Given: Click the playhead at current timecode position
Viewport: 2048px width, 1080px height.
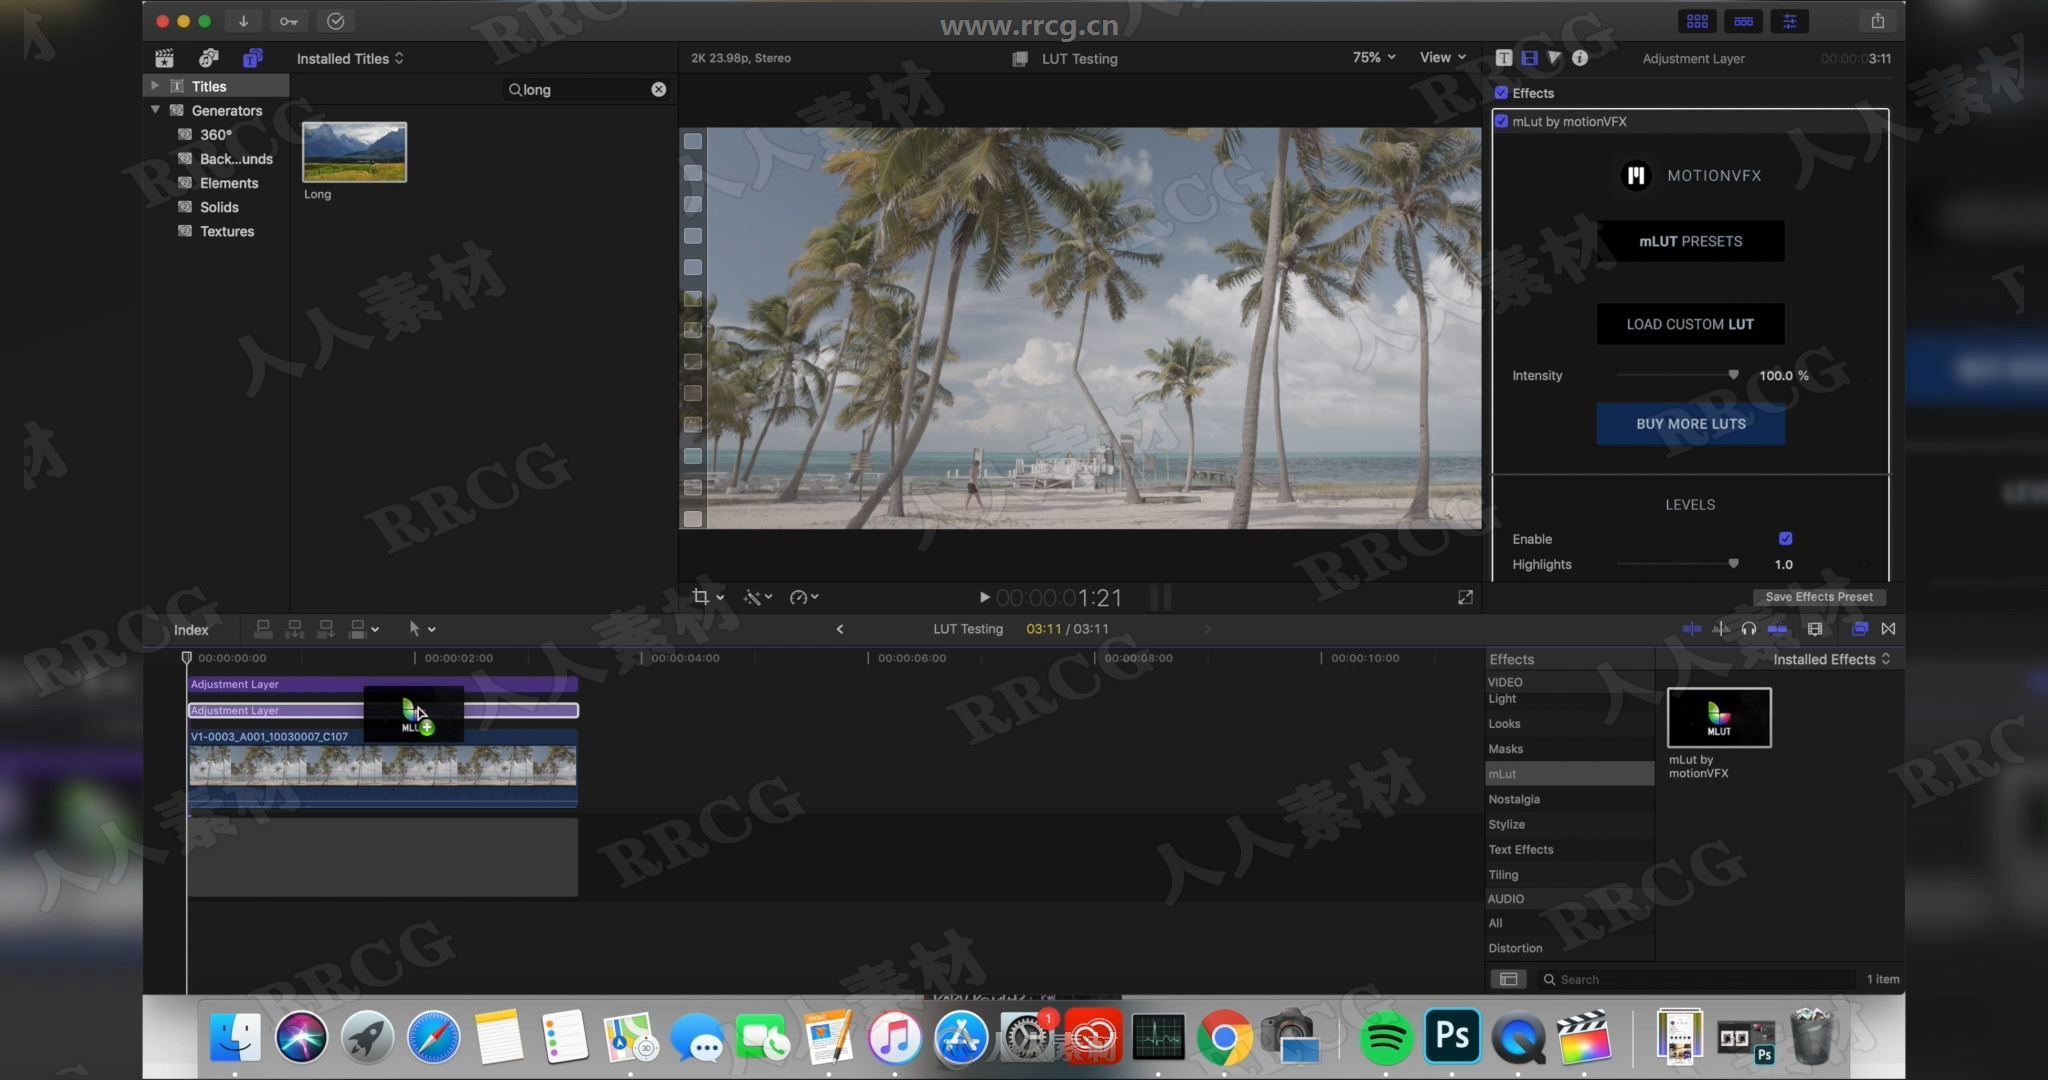Looking at the screenshot, I should [186, 657].
